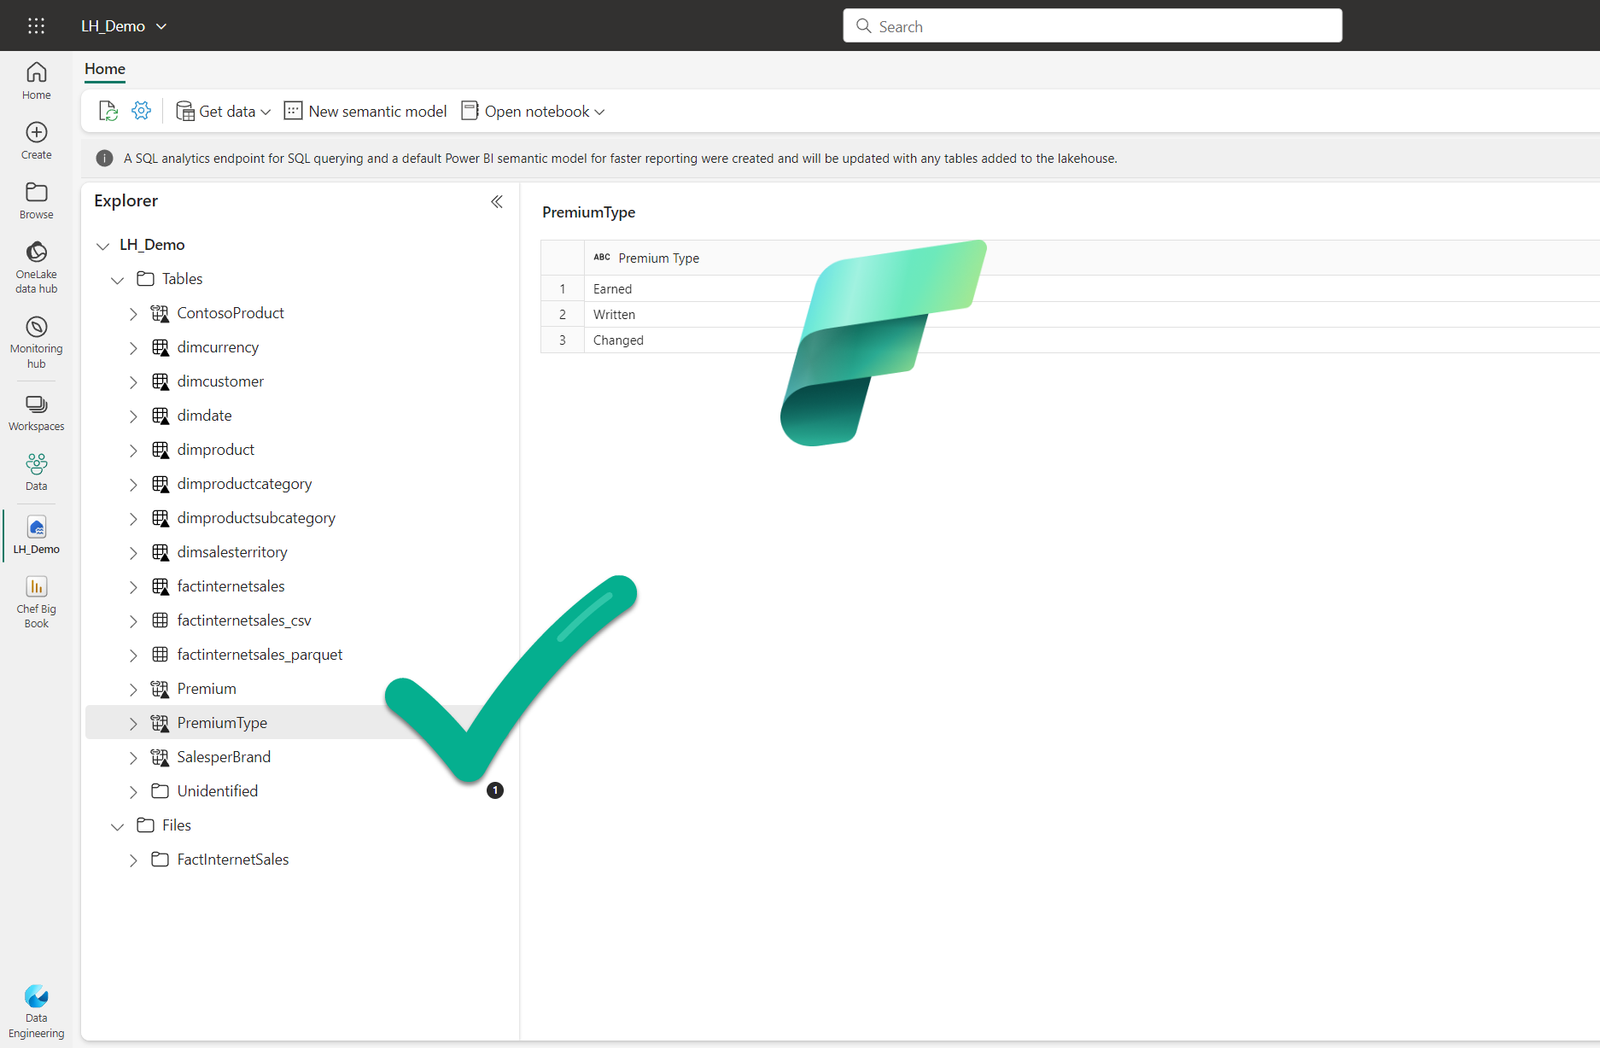The width and height of the screenshot is (1600, 1048).
Task: Open Workspaces from the left rail
Action: 36,413
